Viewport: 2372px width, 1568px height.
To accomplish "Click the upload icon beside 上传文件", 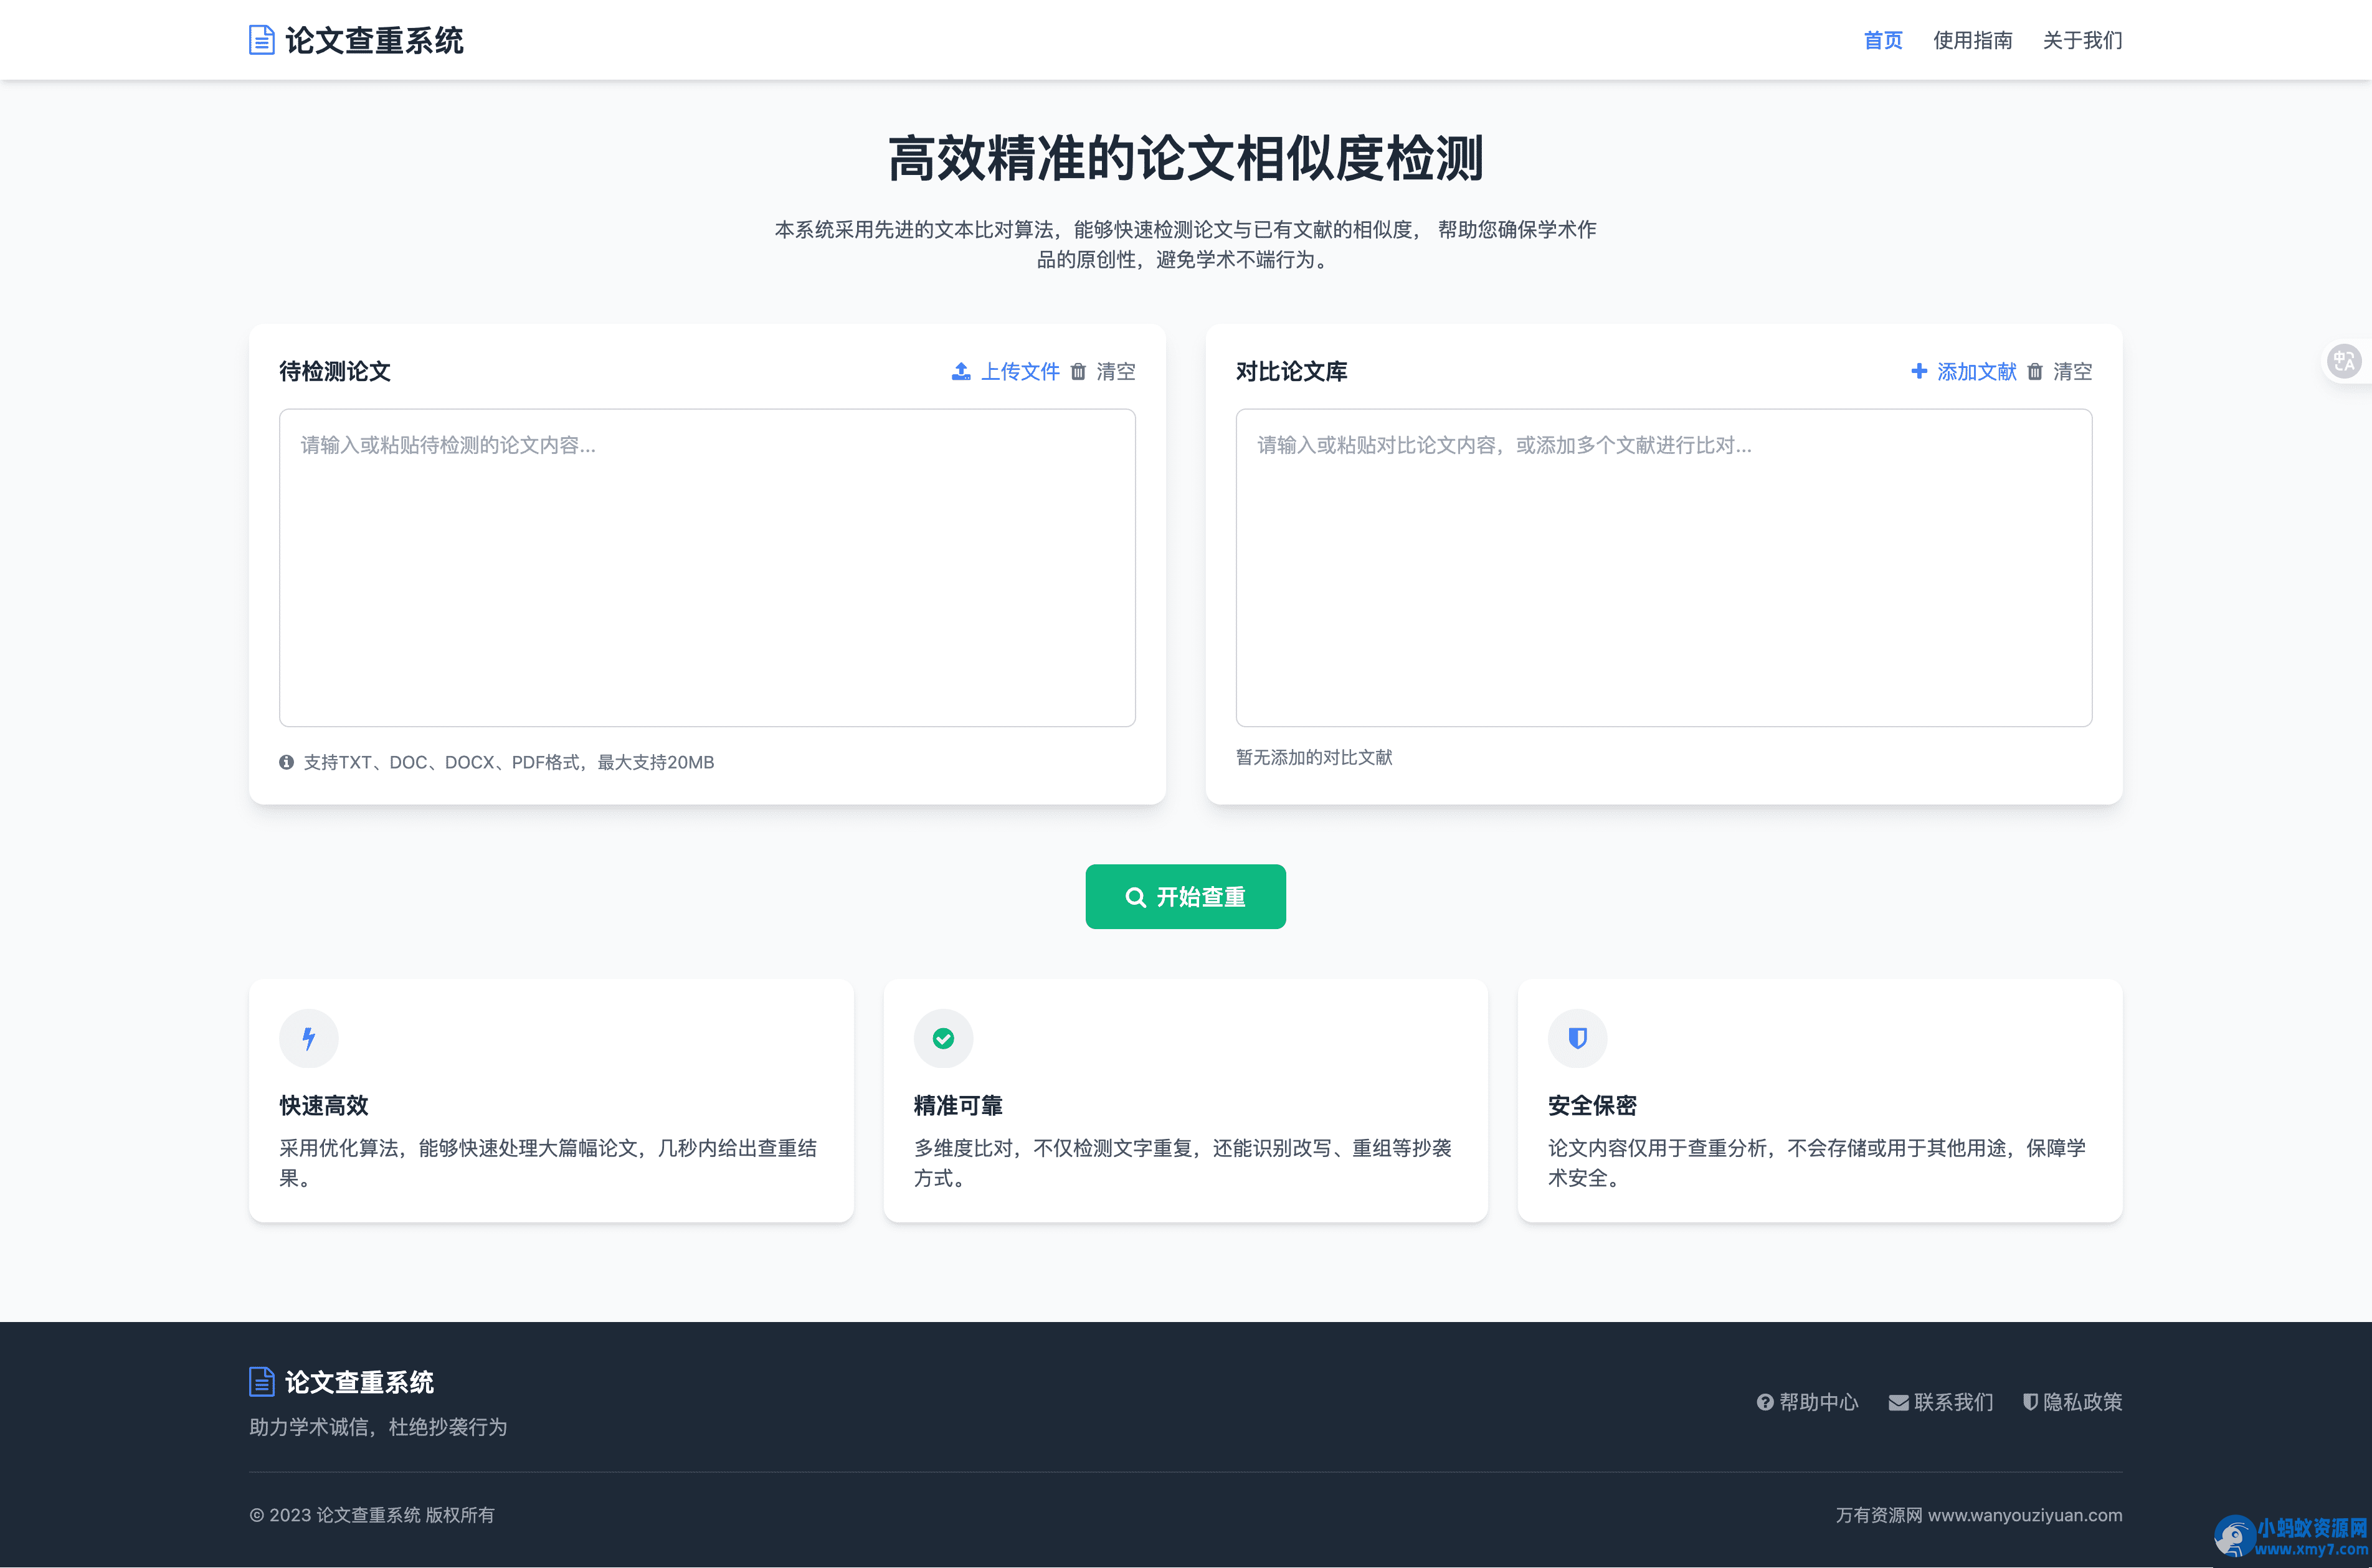I will [x=961, y=371].
